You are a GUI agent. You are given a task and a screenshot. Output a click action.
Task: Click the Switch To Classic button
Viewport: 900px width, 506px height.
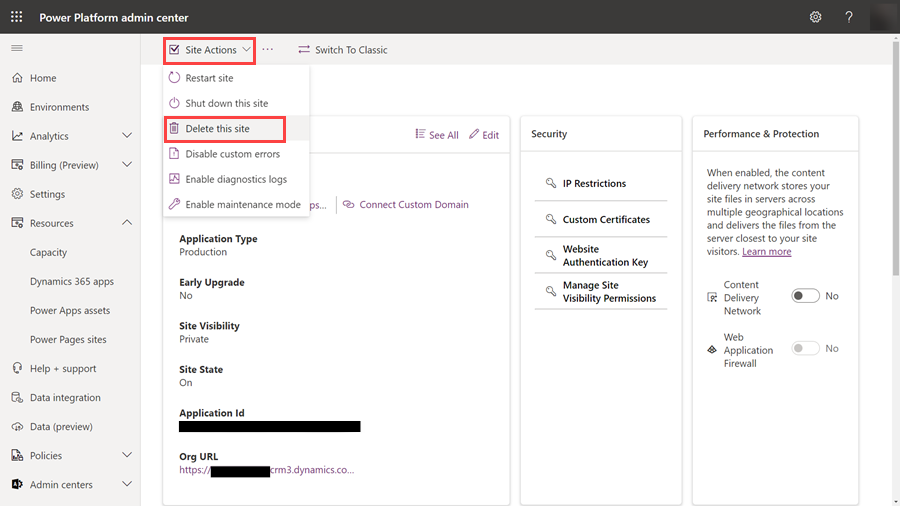tap(343, 50)
